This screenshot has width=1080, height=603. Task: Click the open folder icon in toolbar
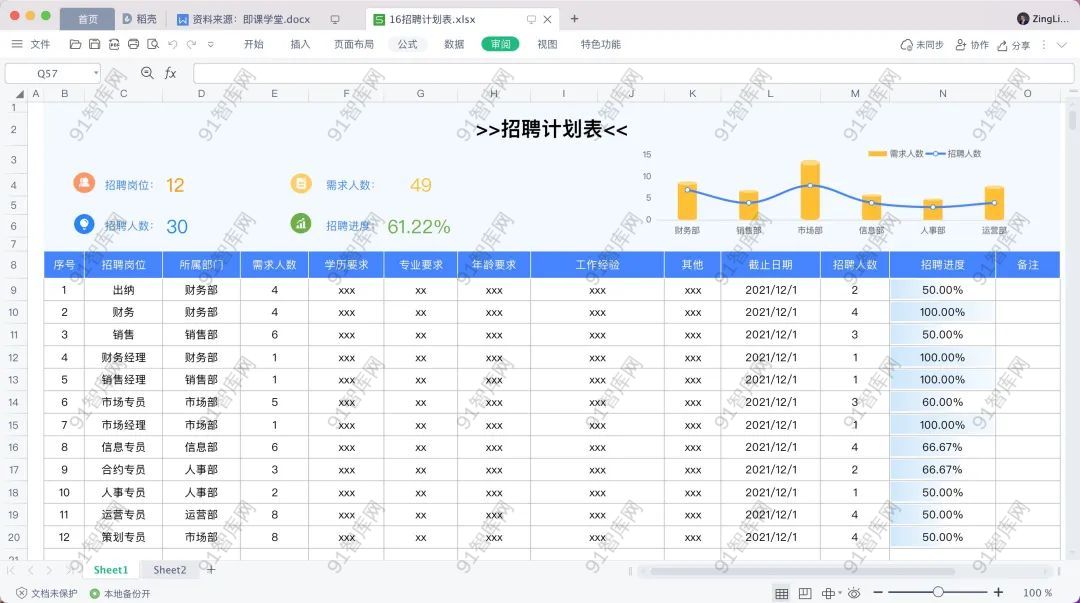[x=75, y=44]
